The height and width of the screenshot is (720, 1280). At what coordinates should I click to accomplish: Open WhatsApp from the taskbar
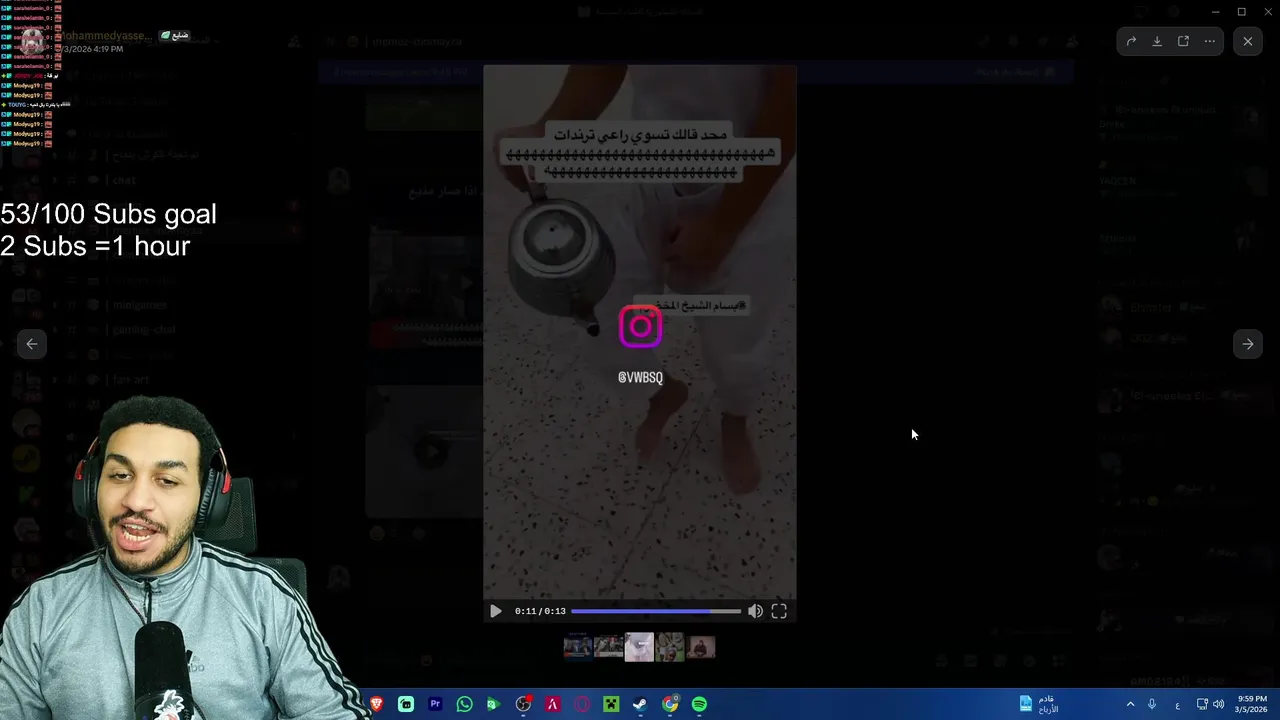click(464, 704)
